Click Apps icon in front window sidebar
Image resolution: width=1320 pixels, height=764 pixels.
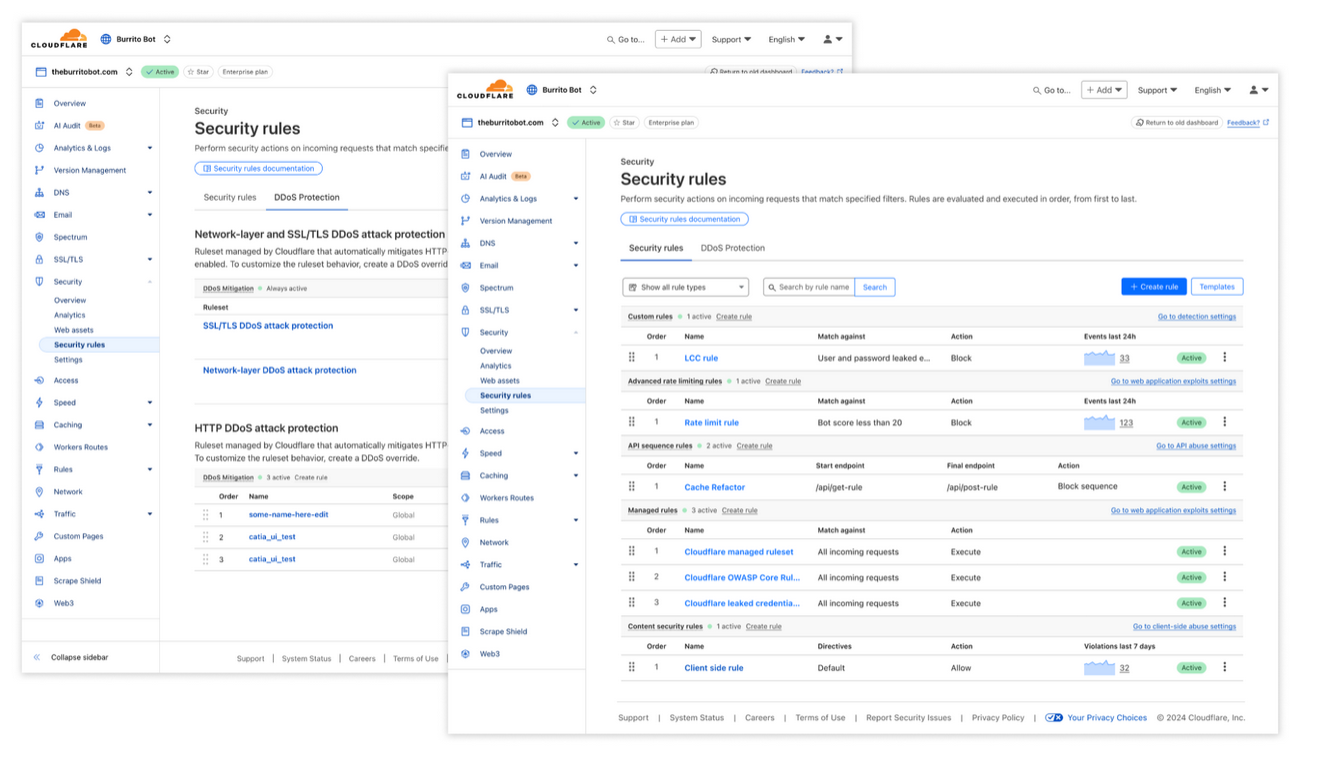[465, 609]
